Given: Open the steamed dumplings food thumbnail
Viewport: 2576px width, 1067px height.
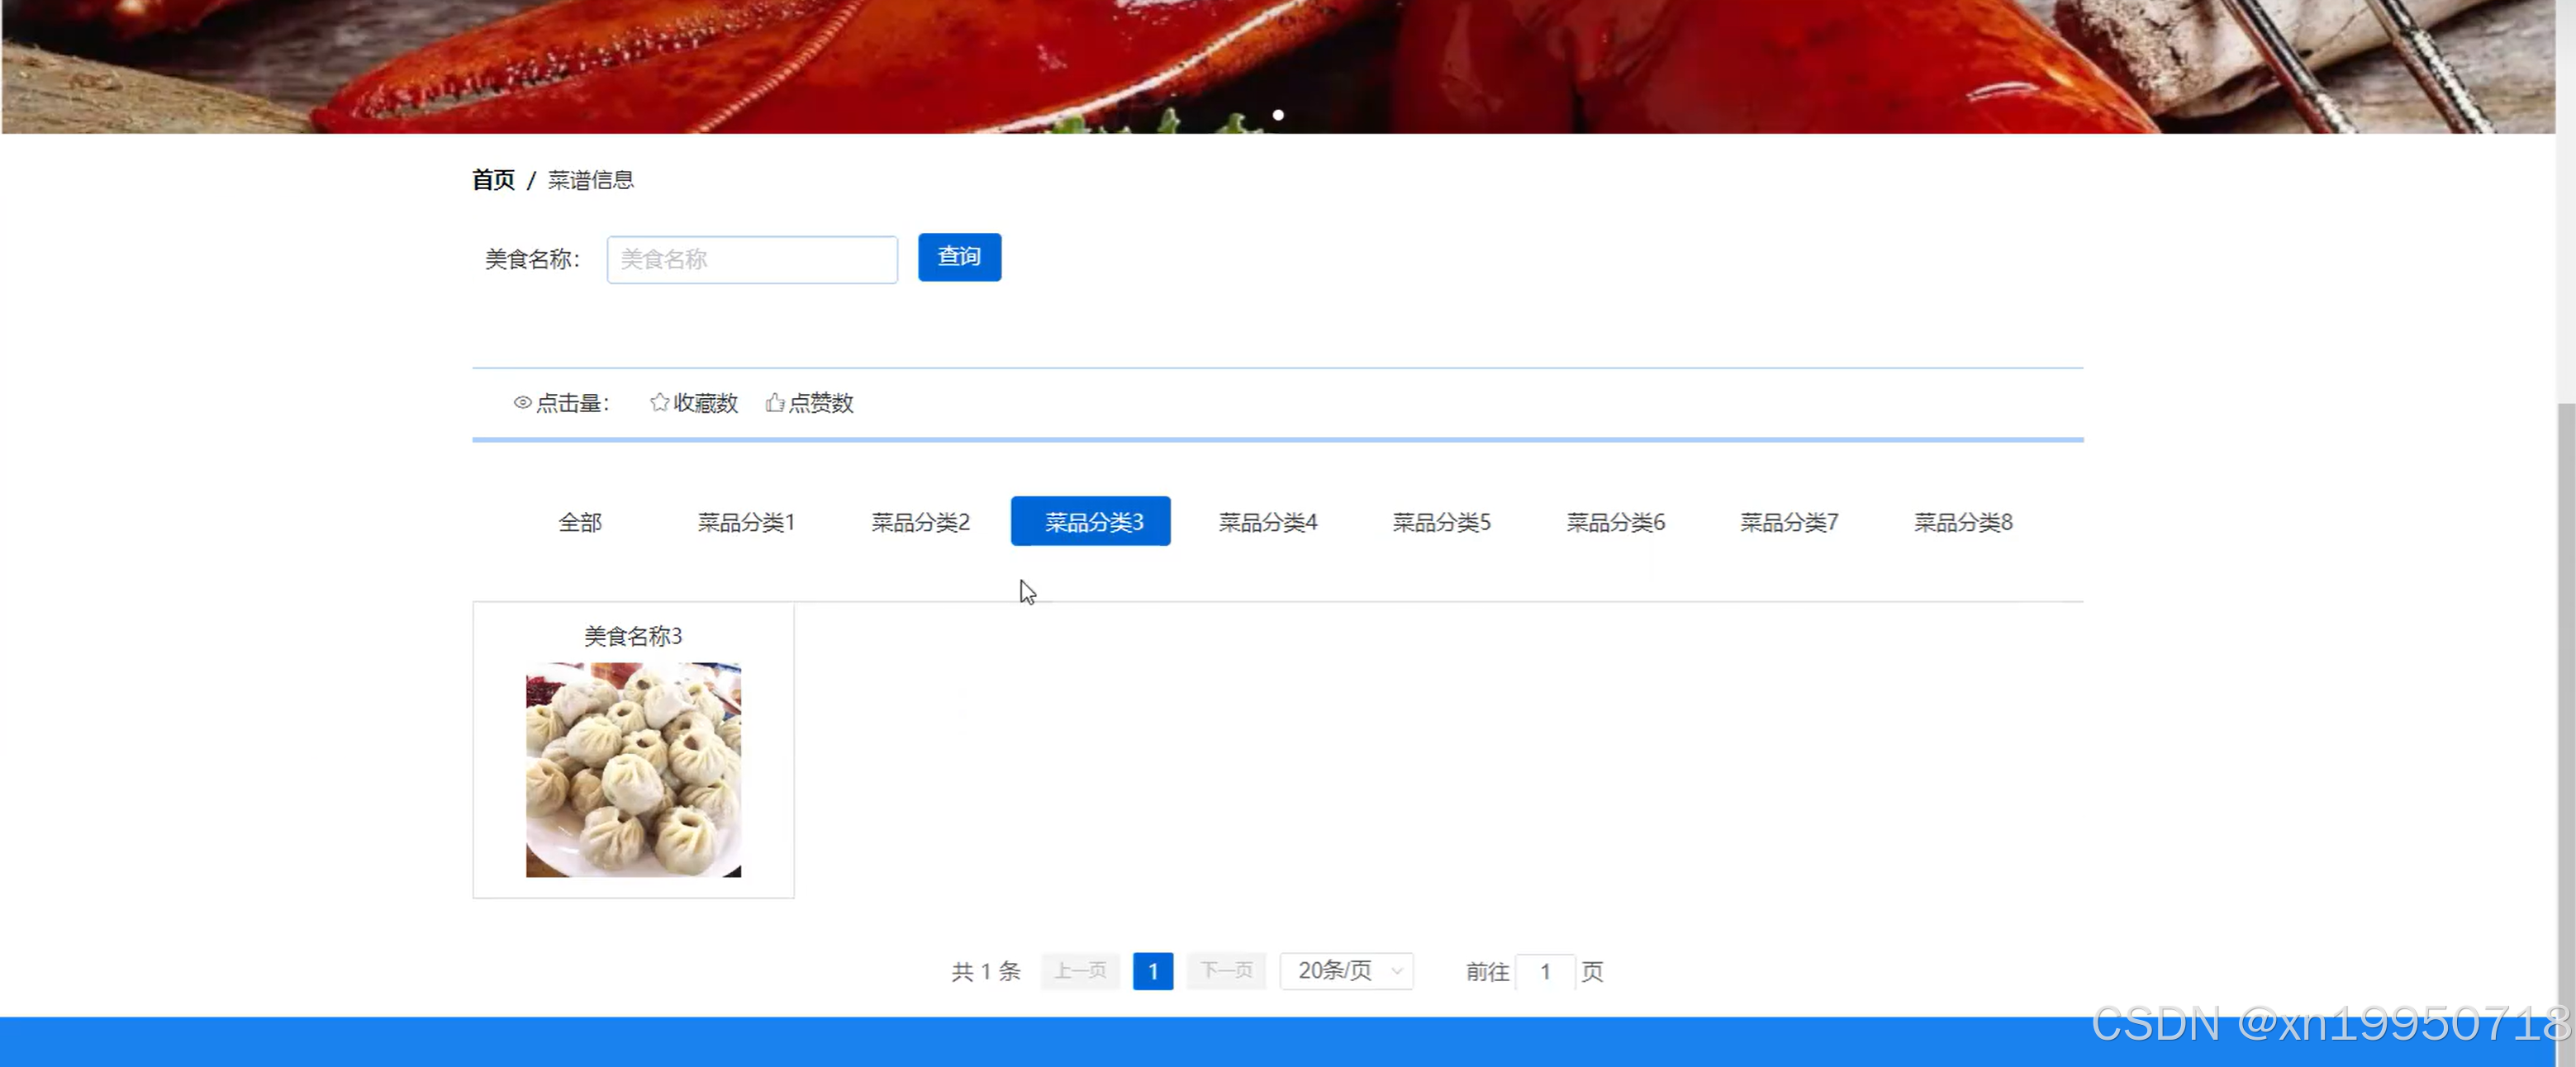Looking at the screenshot, I should pyautogui.click(x=634, y=770).
